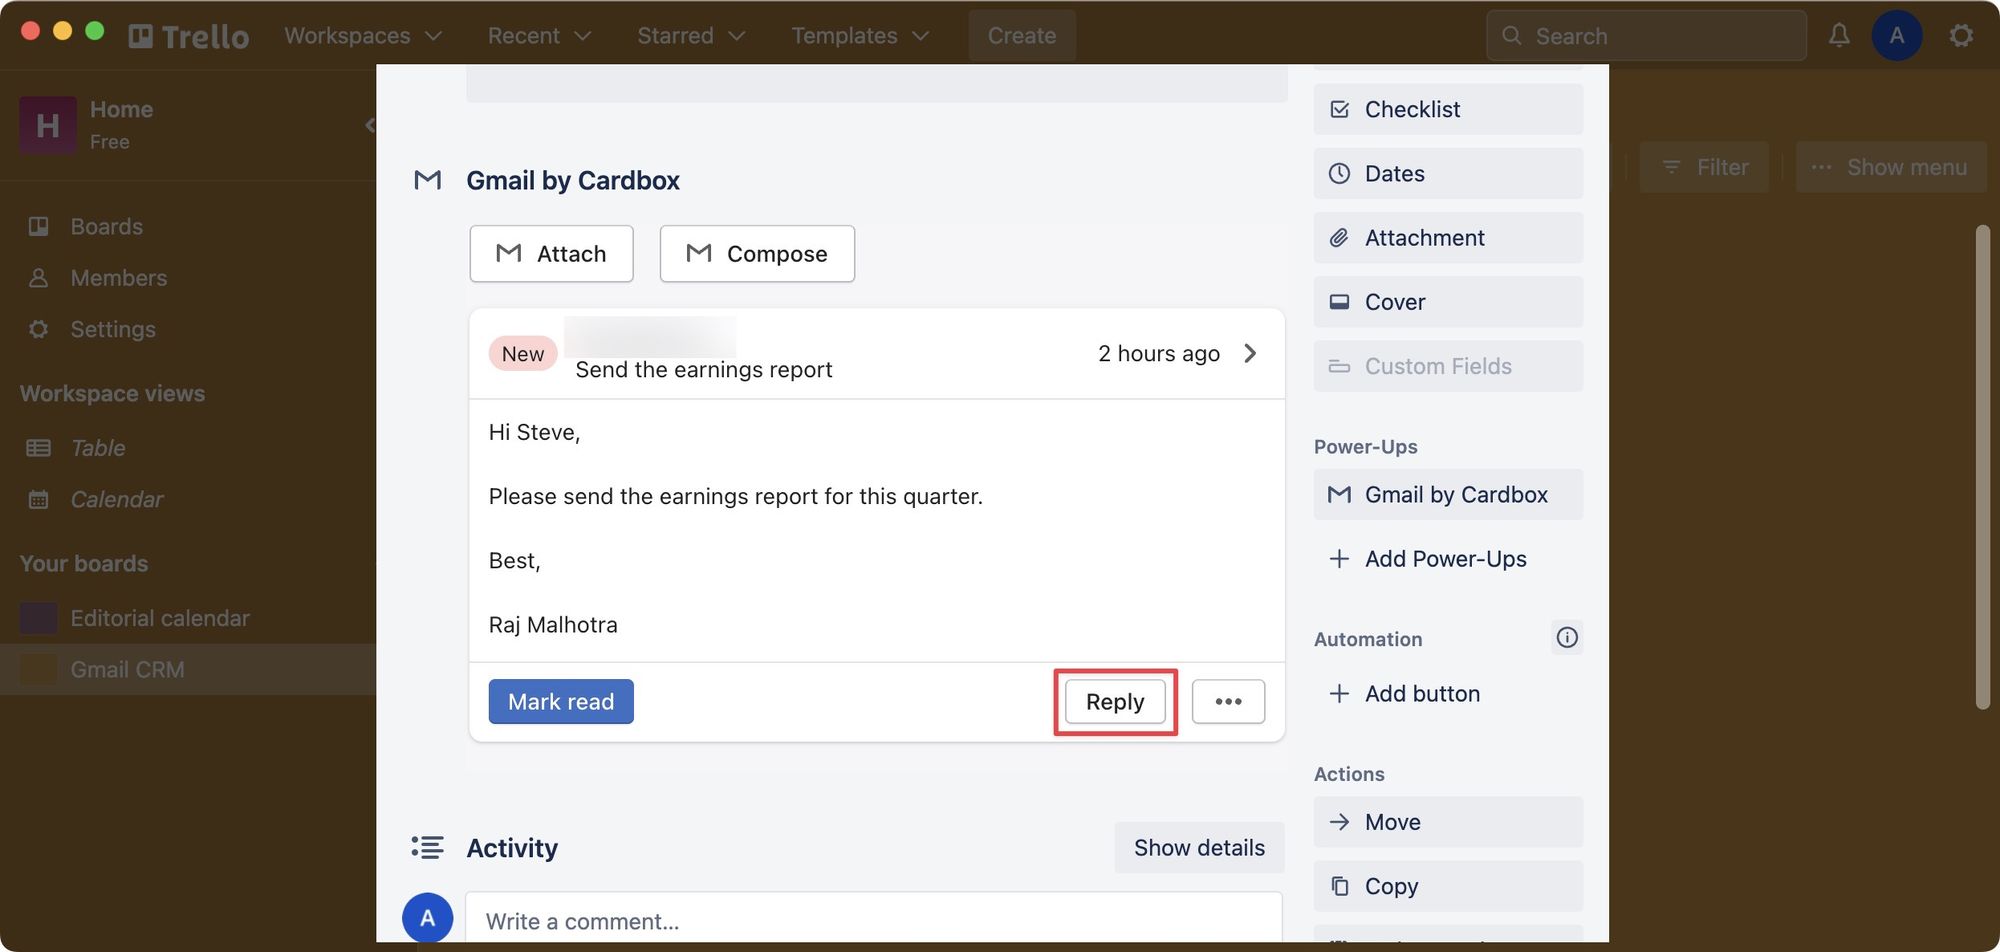Image resolution: width=2000 pixels, height=952 pixels.
Task: Open the Recent dropdown menu
Action: pyautogui.click(x=539, y=36)
